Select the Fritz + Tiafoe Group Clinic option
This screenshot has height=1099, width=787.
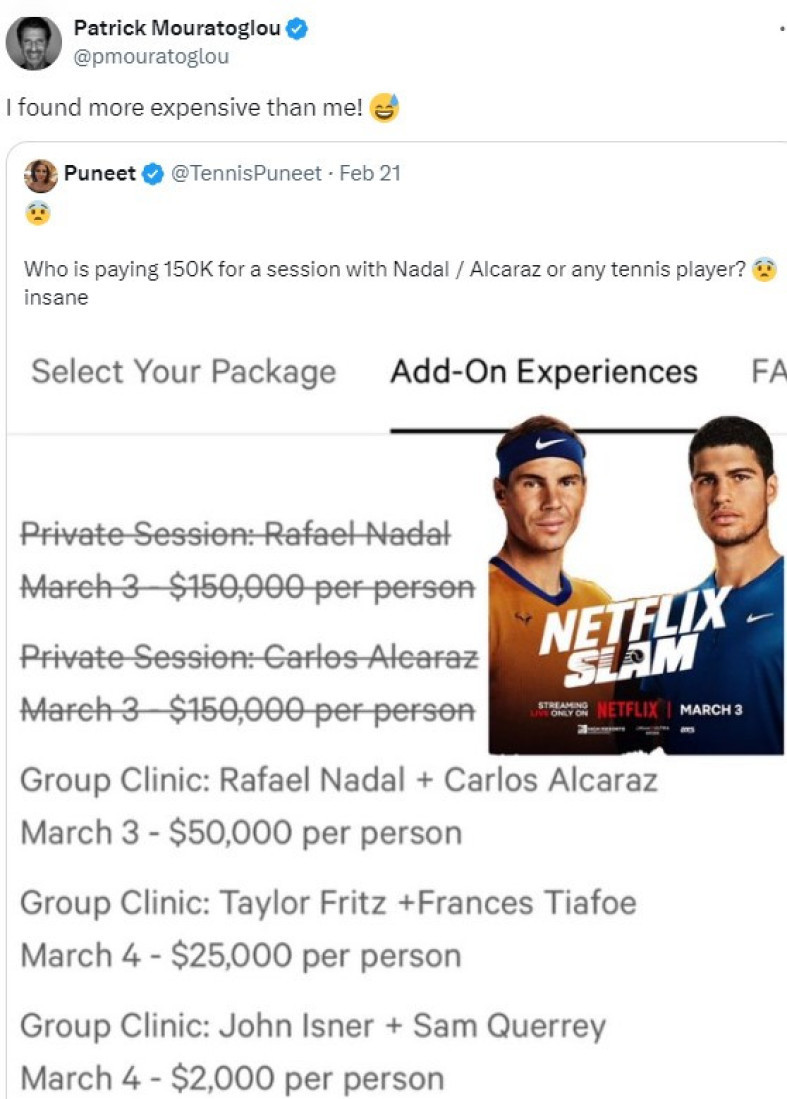pos(328,928)
